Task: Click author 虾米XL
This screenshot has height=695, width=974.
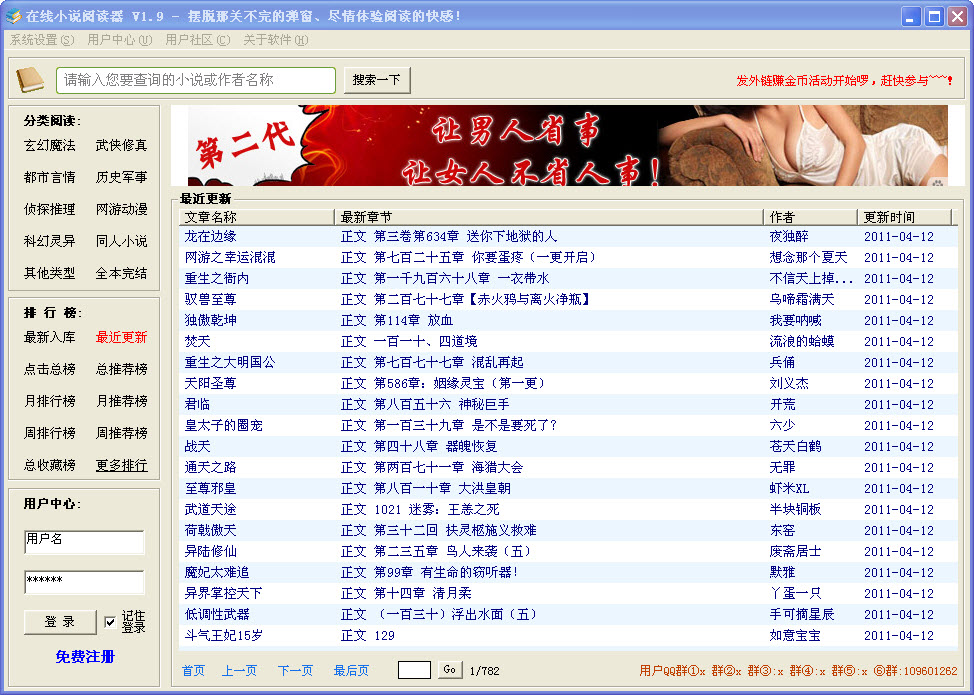Action: click(789, 488)
